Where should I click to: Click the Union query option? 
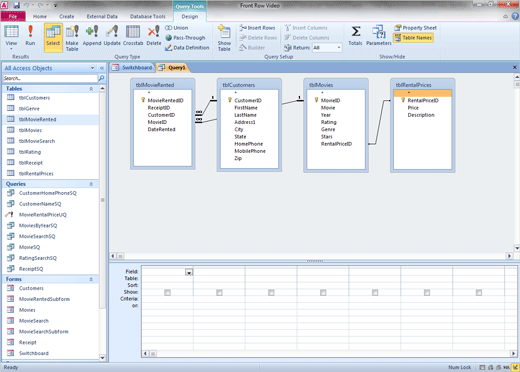click(x=177, y=28)
